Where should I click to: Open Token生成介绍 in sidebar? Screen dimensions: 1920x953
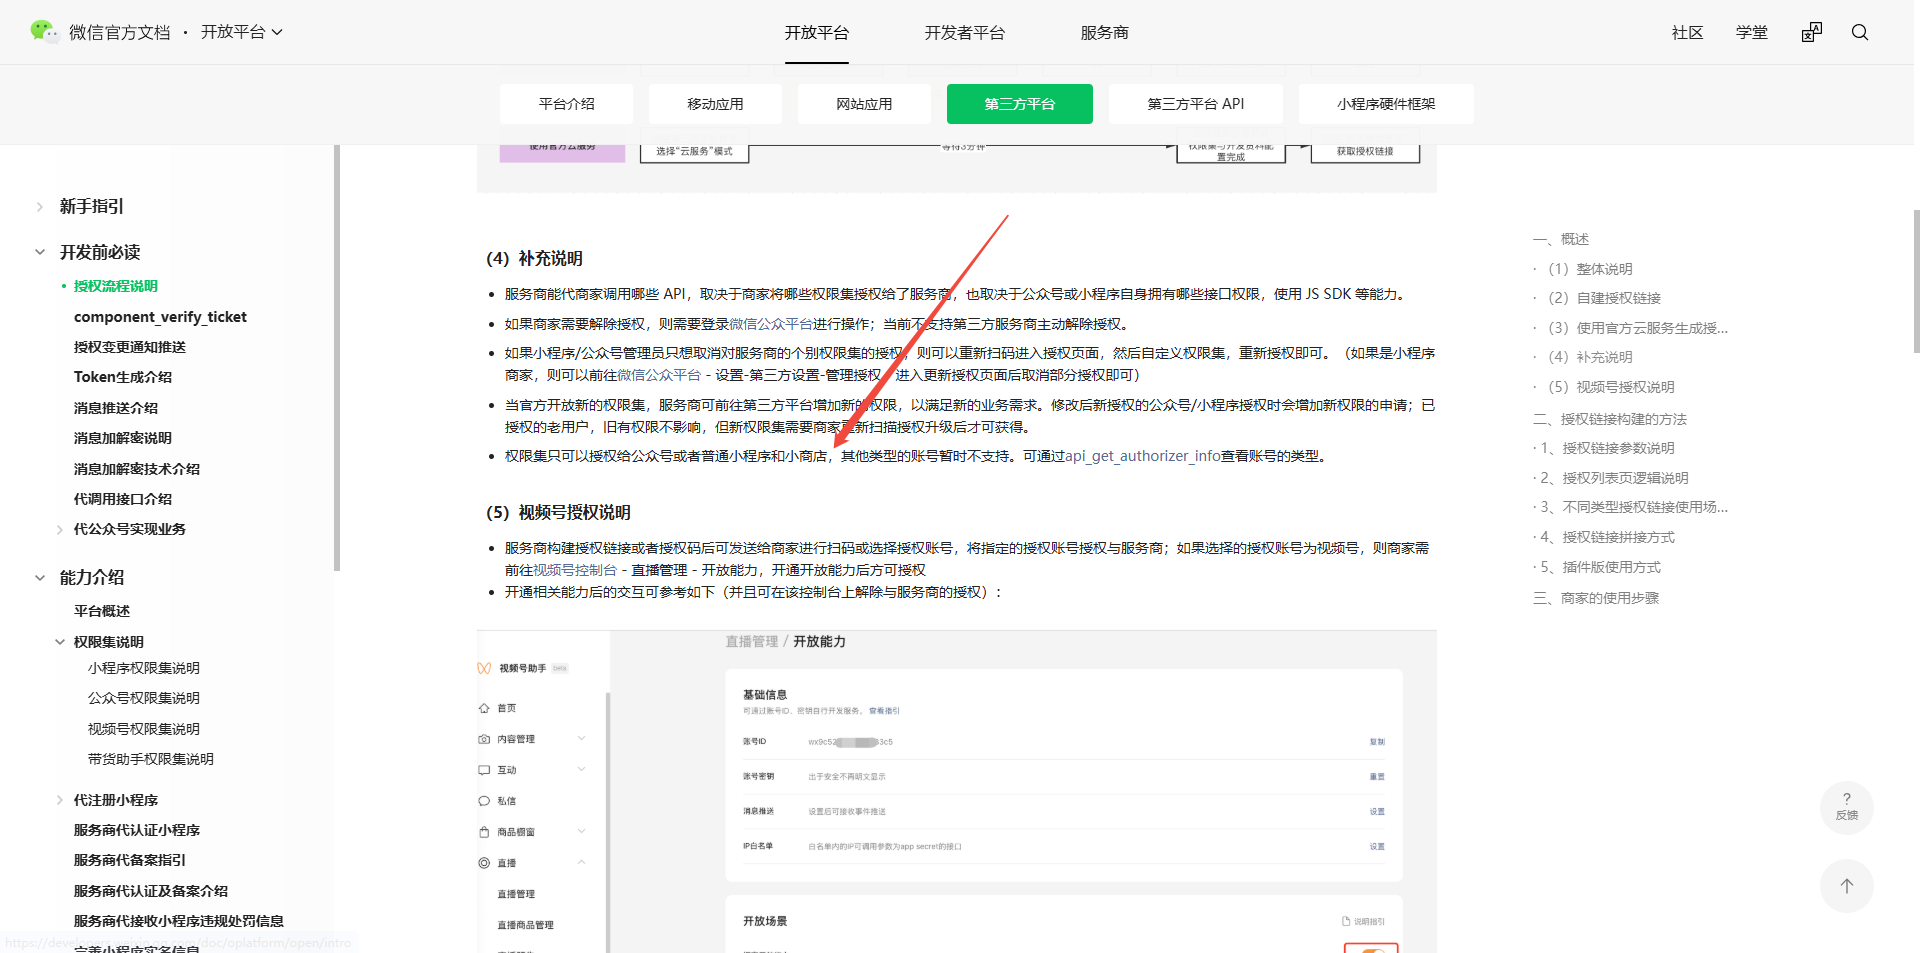pyautogui.click(x=123, y=377)
